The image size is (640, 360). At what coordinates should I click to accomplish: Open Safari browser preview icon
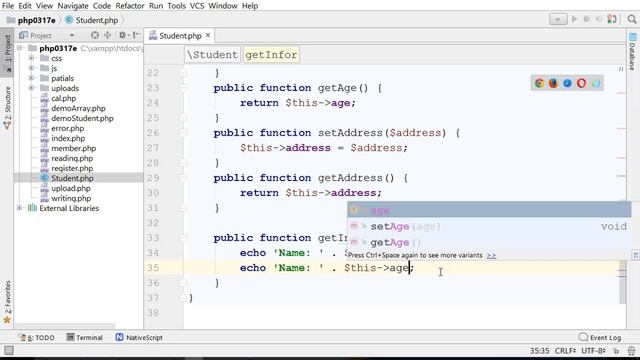point(567,83)
